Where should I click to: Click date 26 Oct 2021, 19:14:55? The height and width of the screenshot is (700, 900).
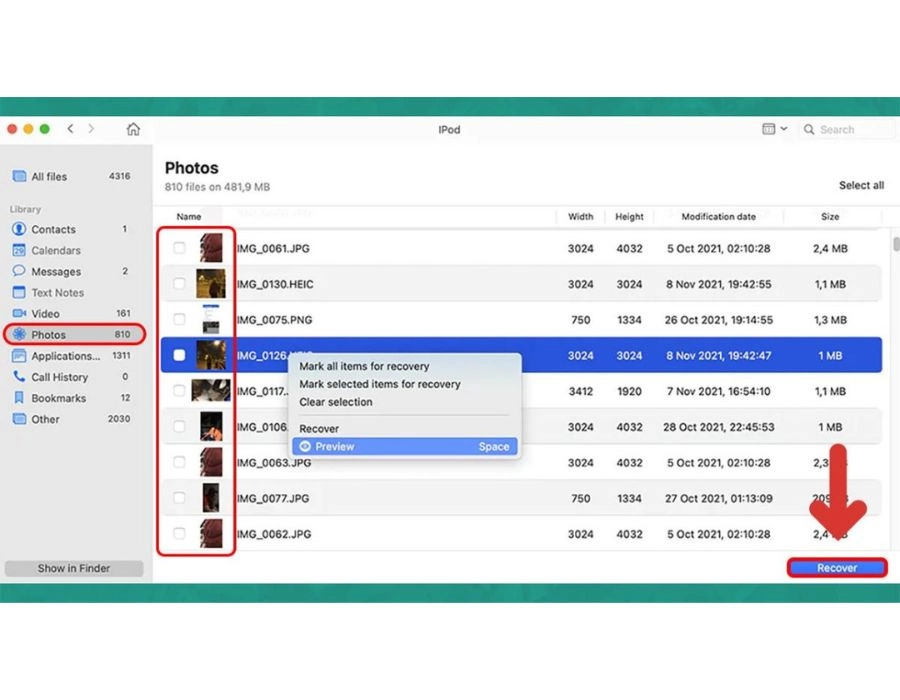[719, 320]
